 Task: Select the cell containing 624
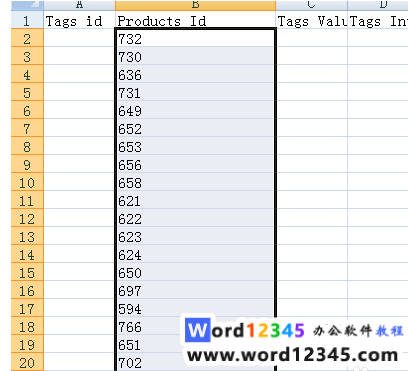point(196,254)
